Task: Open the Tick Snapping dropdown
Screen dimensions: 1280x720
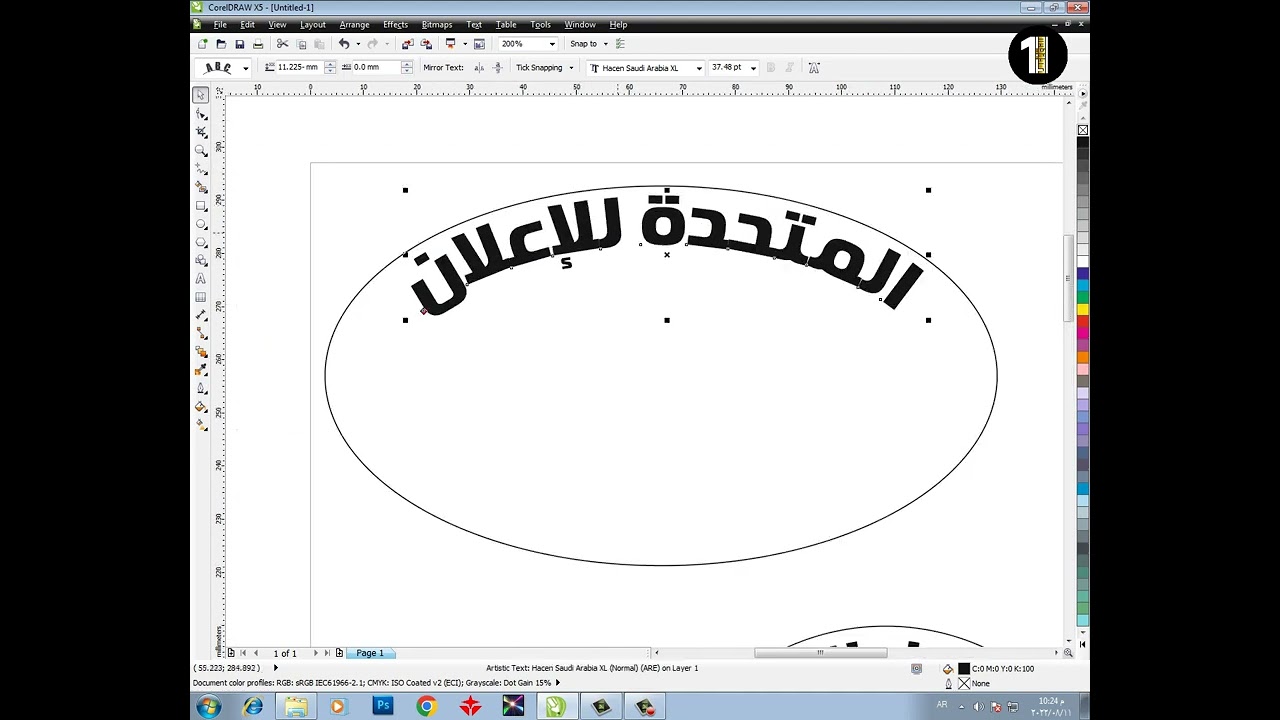Action: [571, 68]
